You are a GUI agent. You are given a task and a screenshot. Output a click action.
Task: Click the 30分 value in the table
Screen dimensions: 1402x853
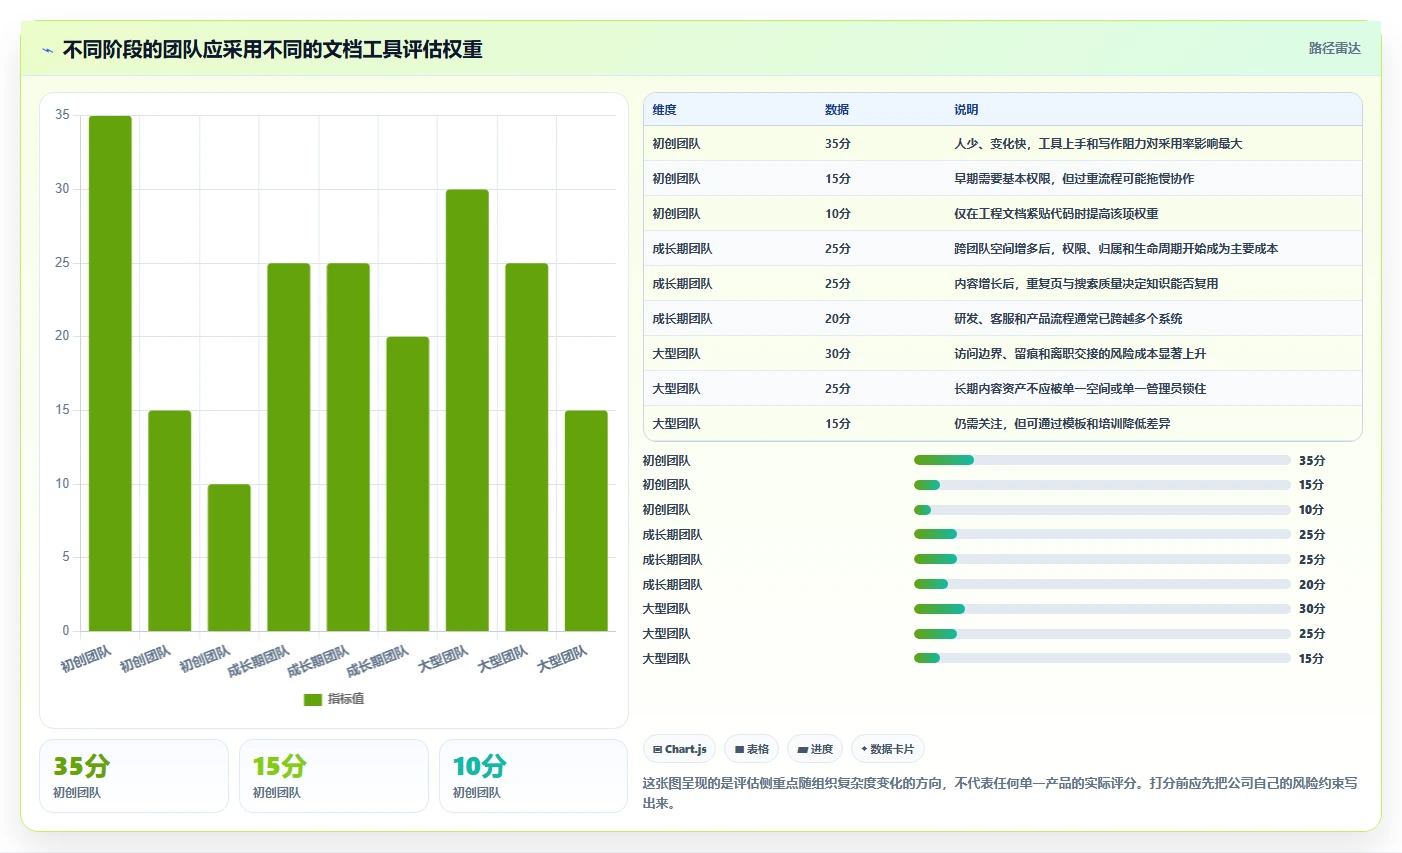coord(838,354)
